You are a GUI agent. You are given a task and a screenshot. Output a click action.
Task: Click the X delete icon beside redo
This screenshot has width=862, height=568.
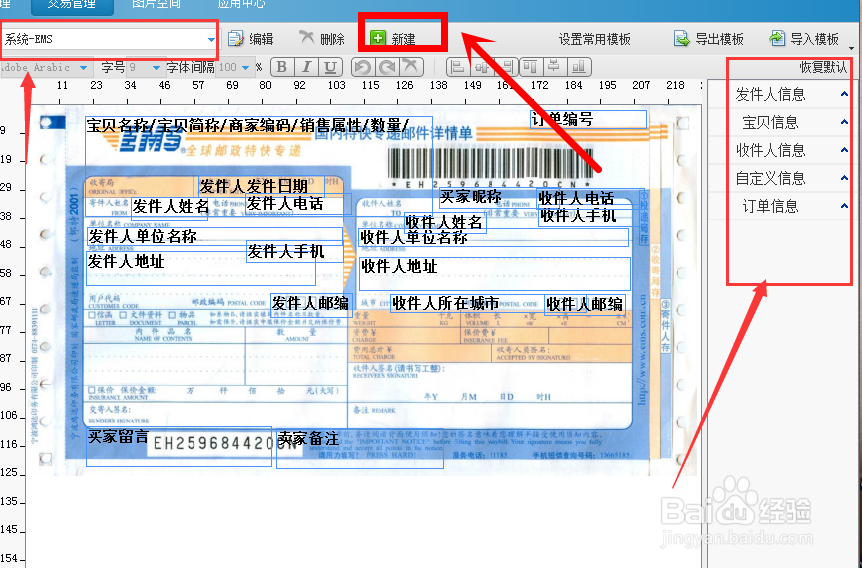410,67
